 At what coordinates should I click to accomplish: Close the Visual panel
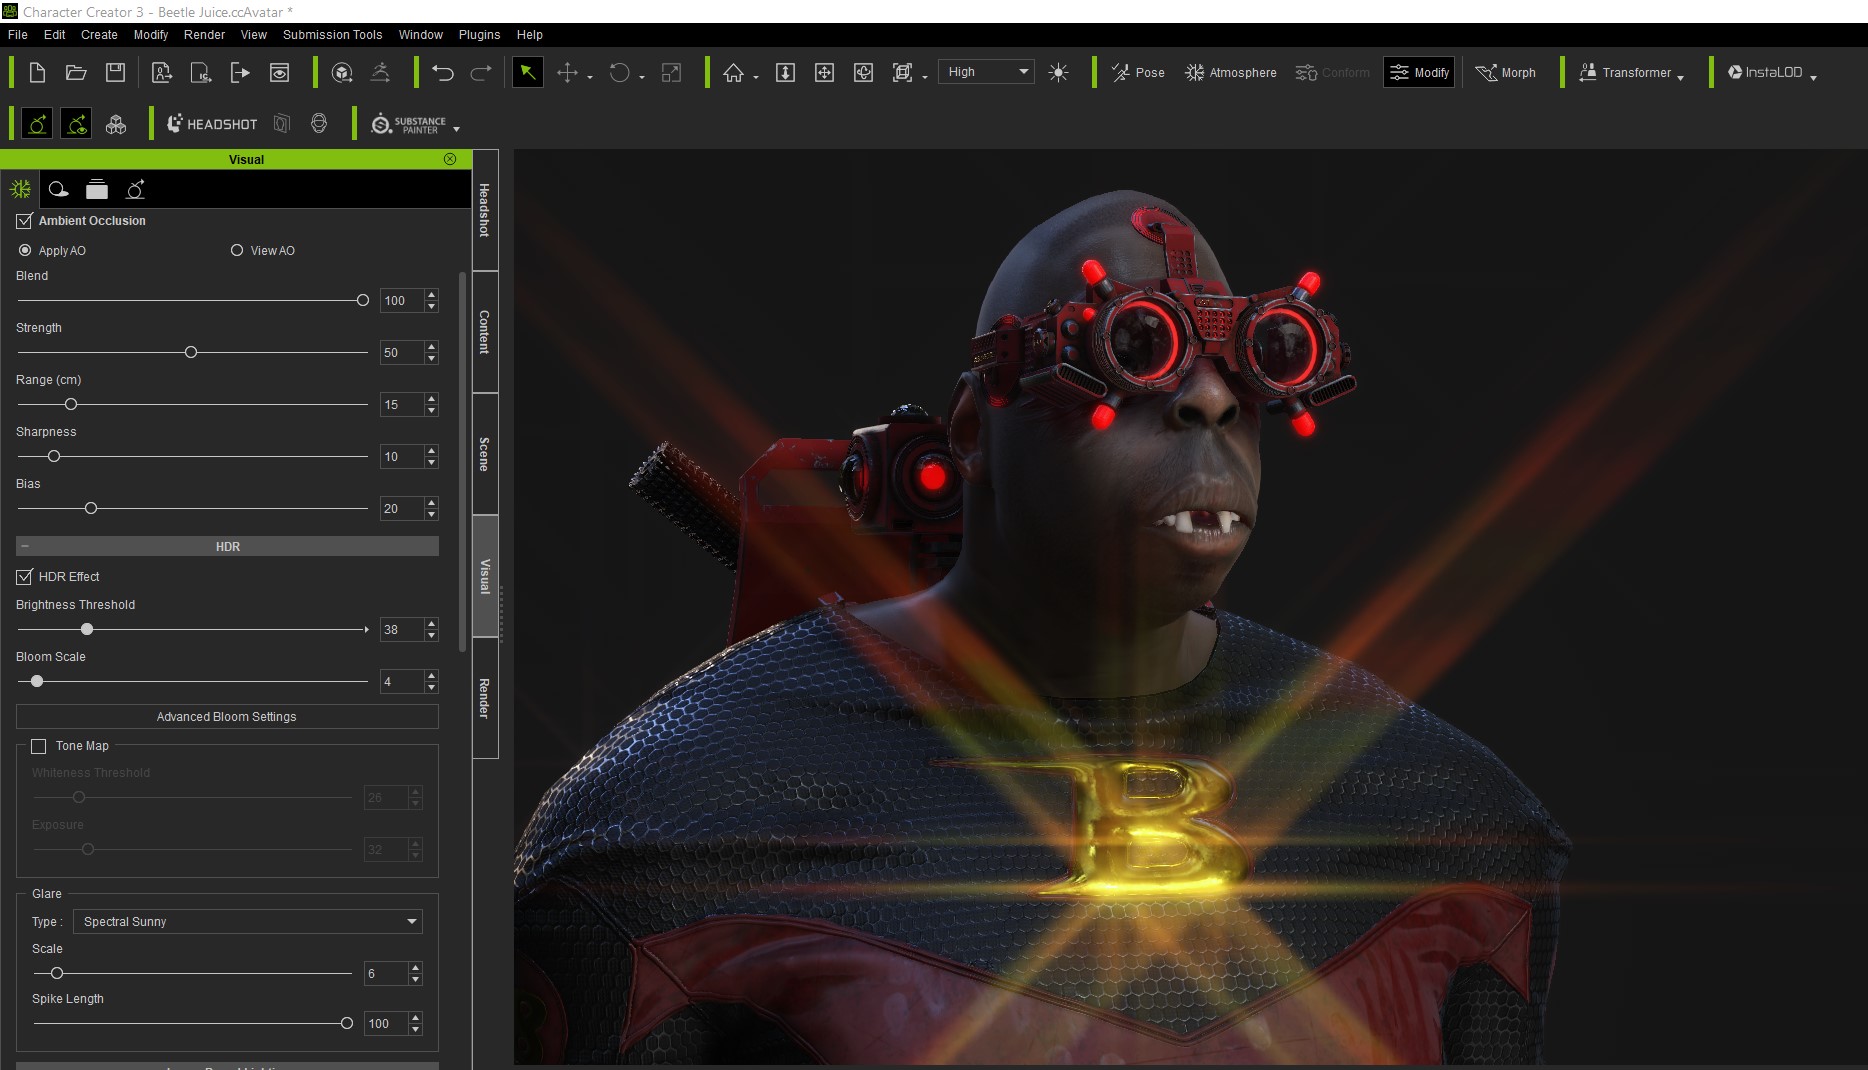coord(450,159)
